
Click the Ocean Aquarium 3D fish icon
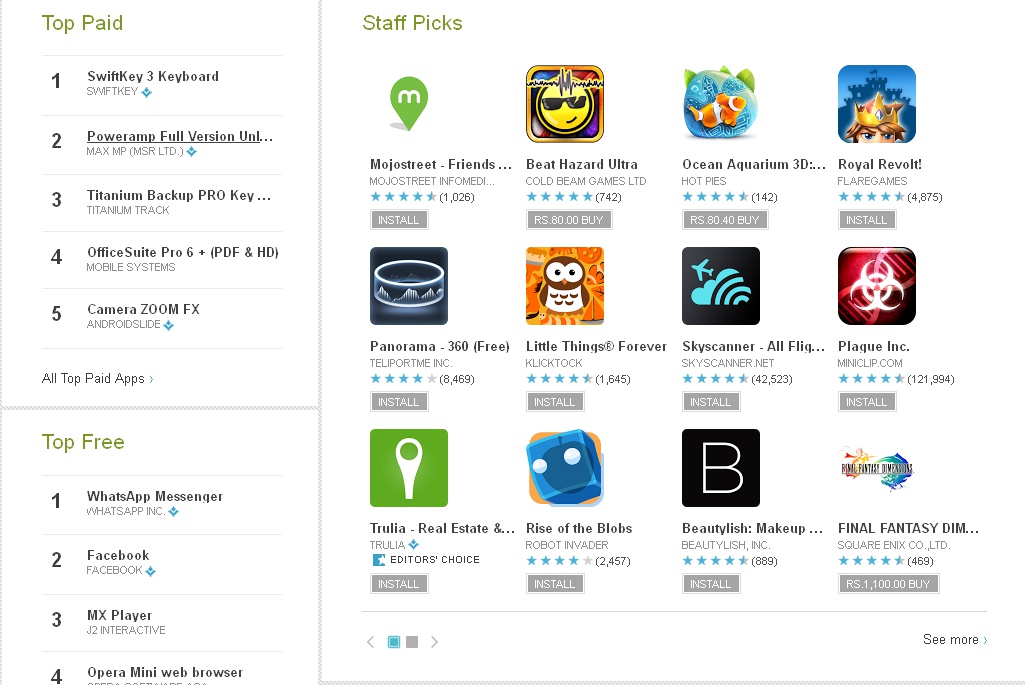(x=720, y=103)
